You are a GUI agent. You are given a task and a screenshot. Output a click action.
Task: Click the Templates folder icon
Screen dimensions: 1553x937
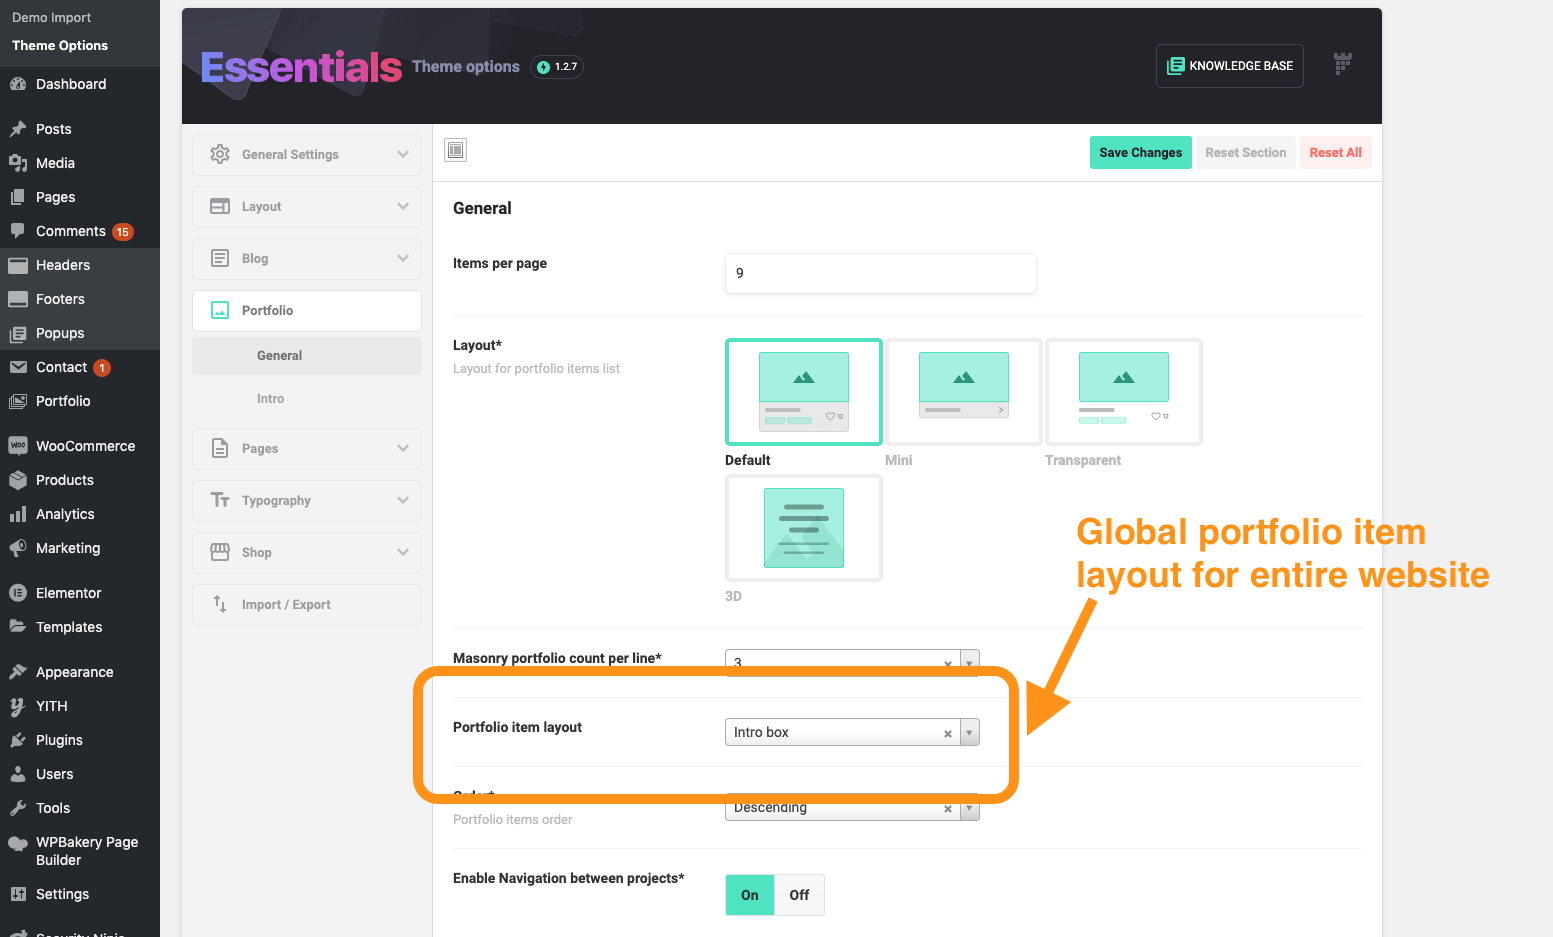(x=18, y=627)
